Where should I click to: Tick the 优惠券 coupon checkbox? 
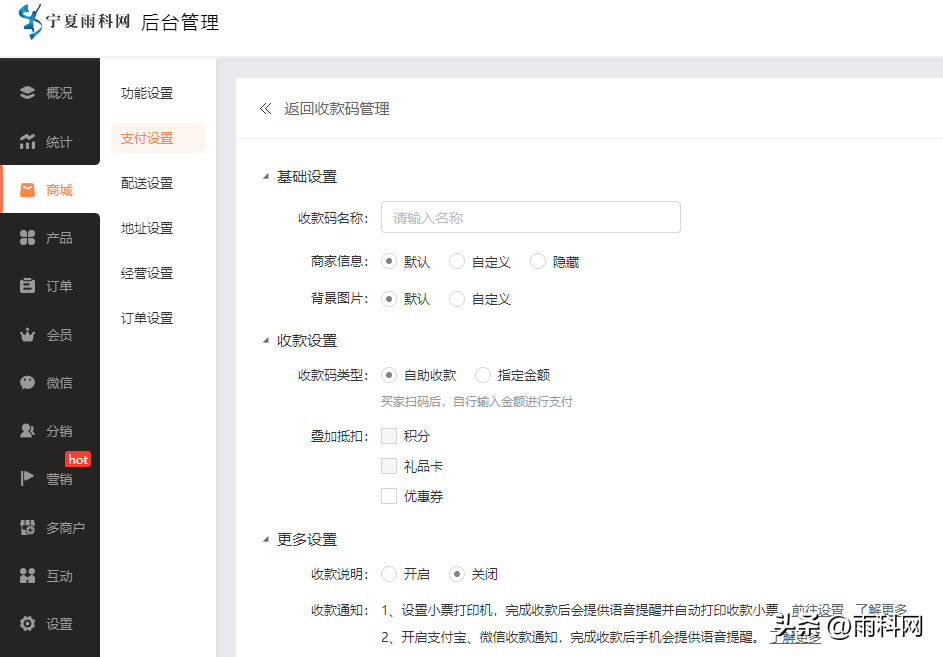[389, 496]
